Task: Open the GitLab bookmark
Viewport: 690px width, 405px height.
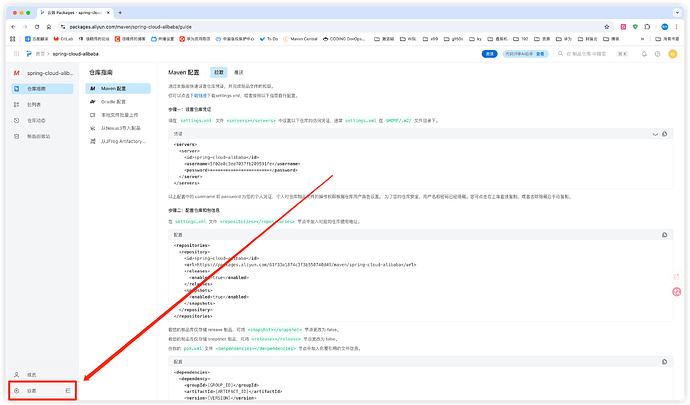Action: (63, 39)
